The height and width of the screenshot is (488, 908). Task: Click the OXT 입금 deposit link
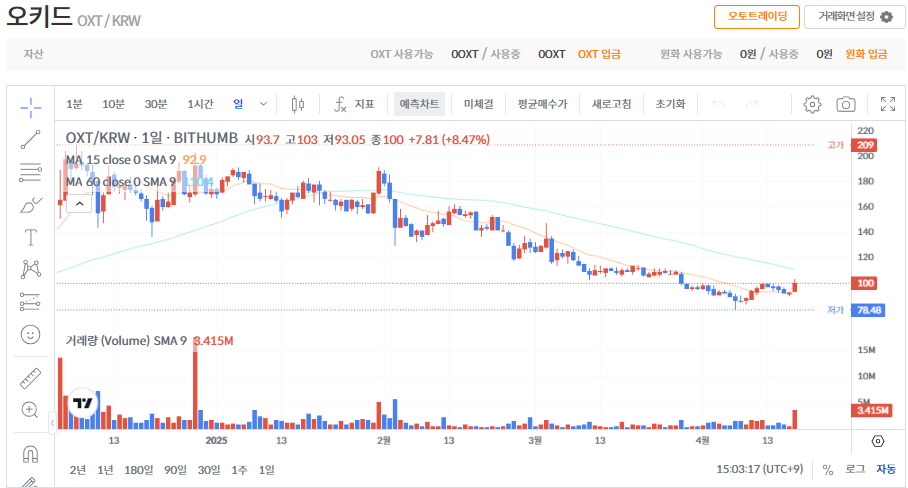pyautogui.click(x=599, y=54)
